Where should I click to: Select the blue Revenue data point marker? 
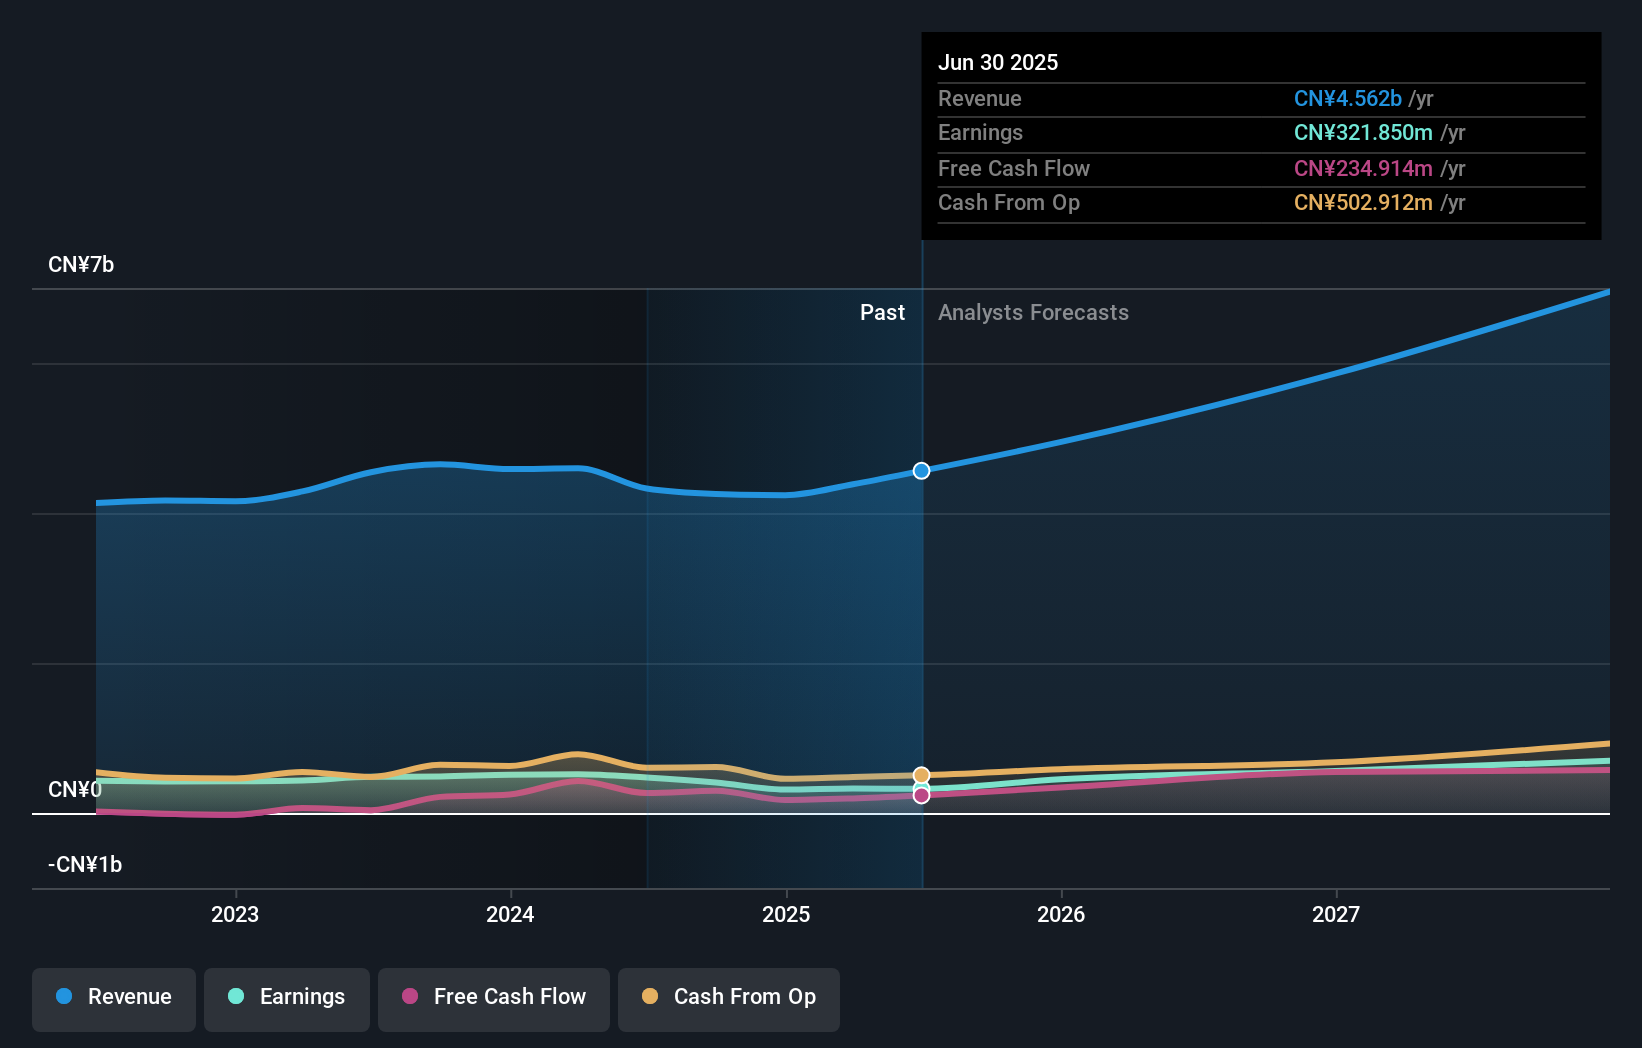[x=921, y=471]
